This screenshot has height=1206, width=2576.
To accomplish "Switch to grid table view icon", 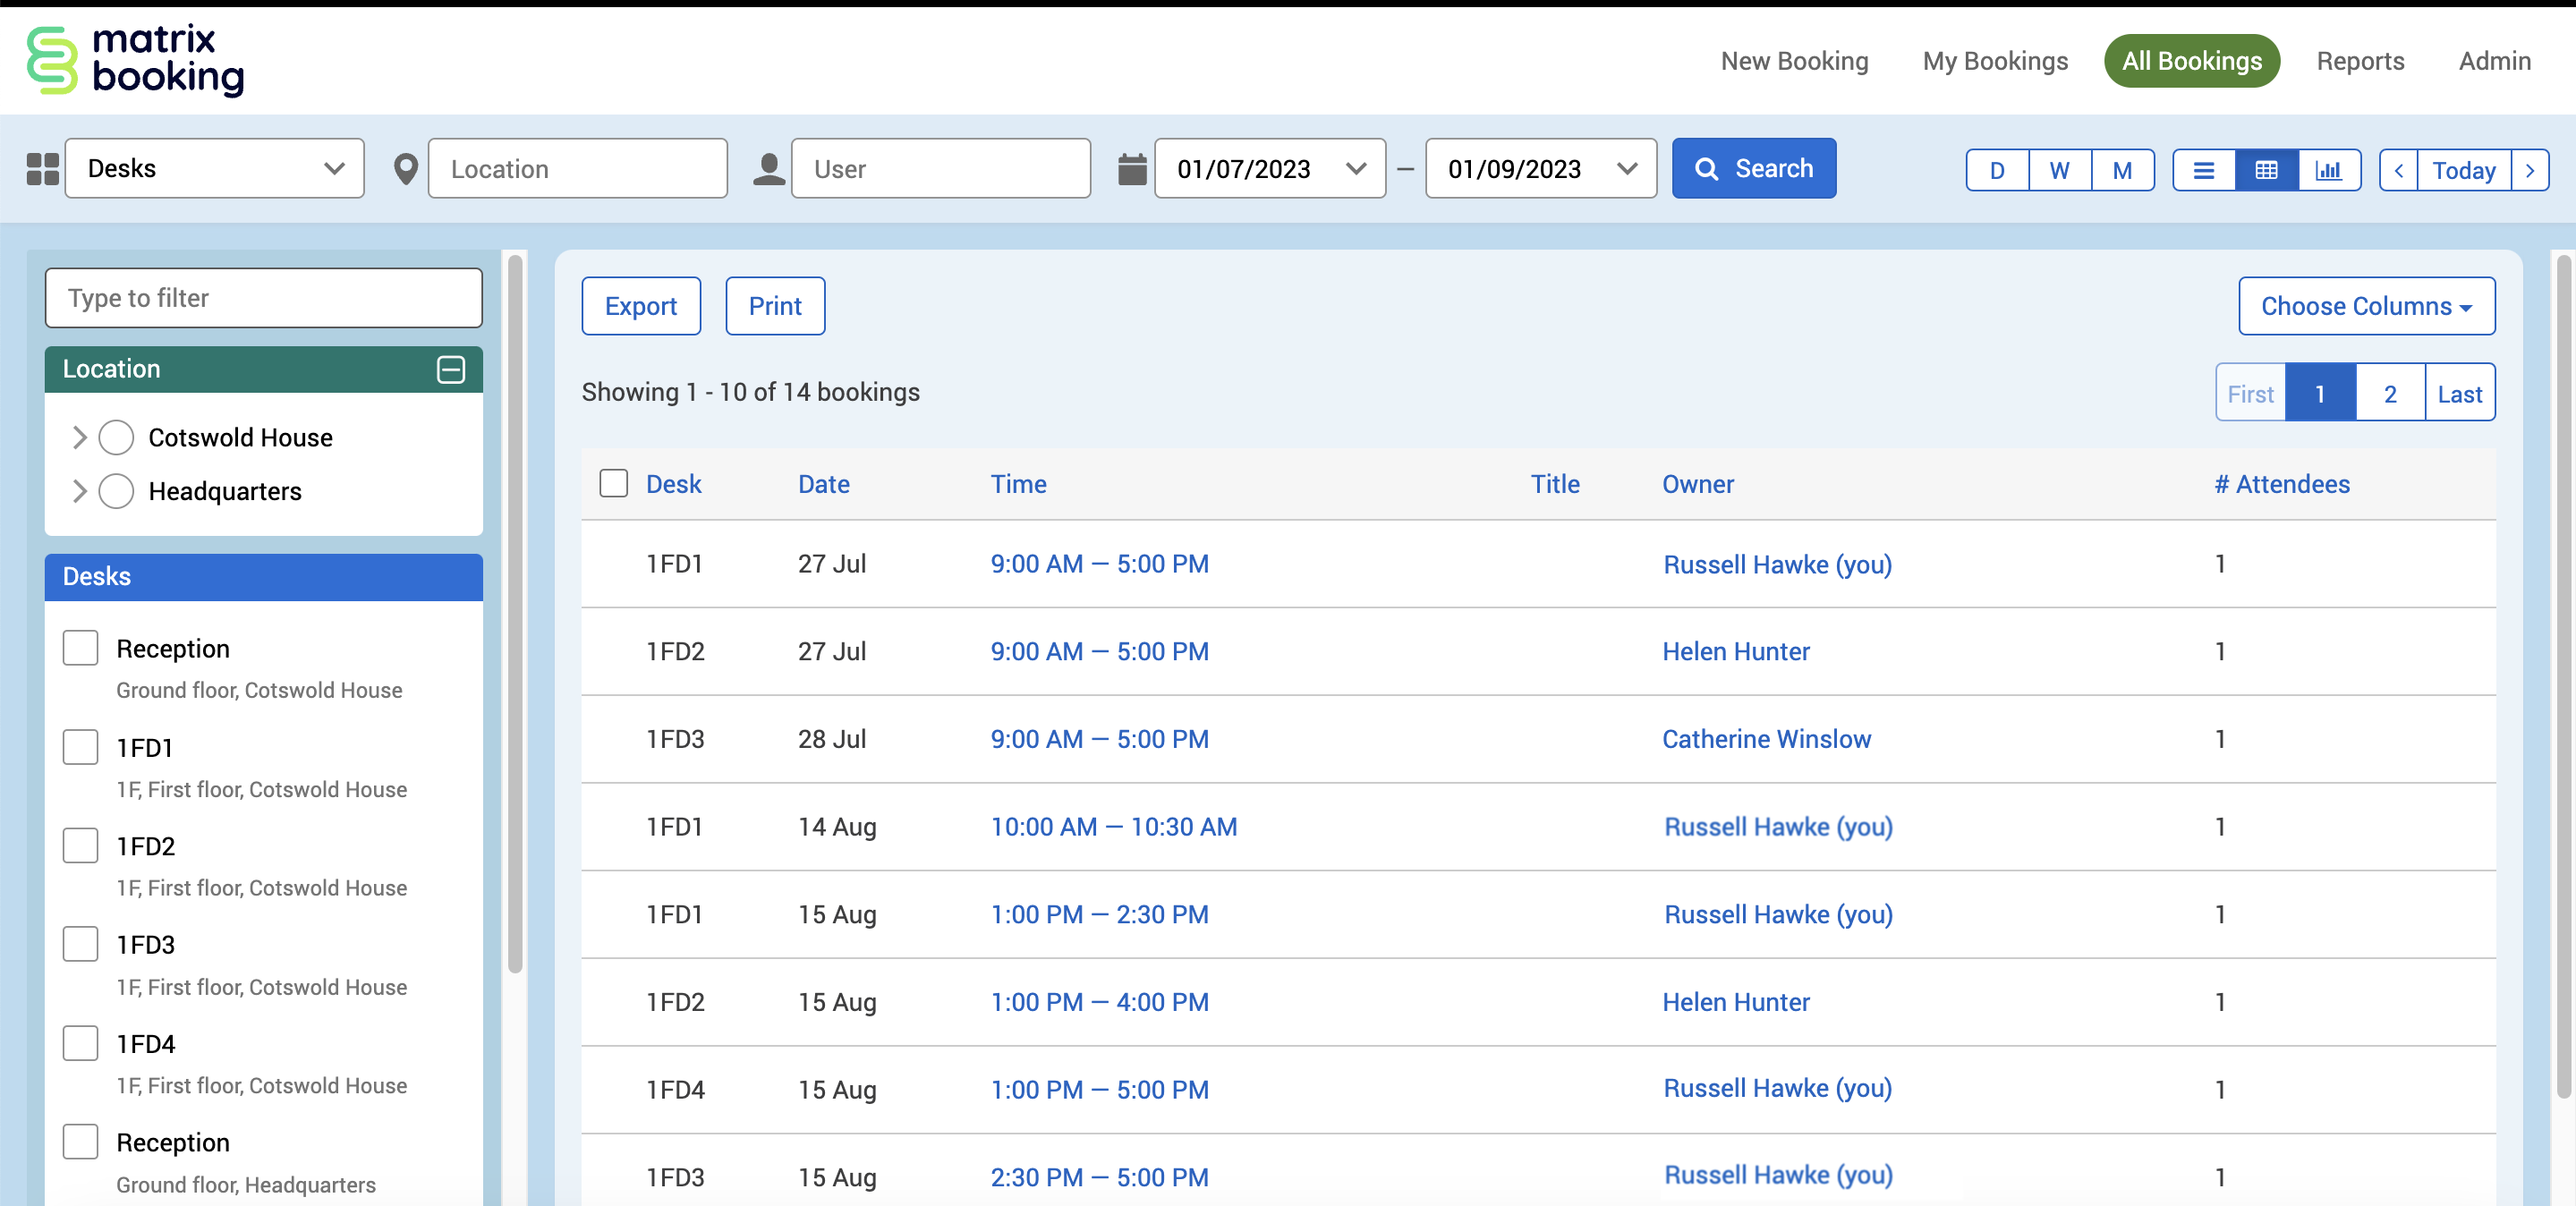I will coord(2266,170).
